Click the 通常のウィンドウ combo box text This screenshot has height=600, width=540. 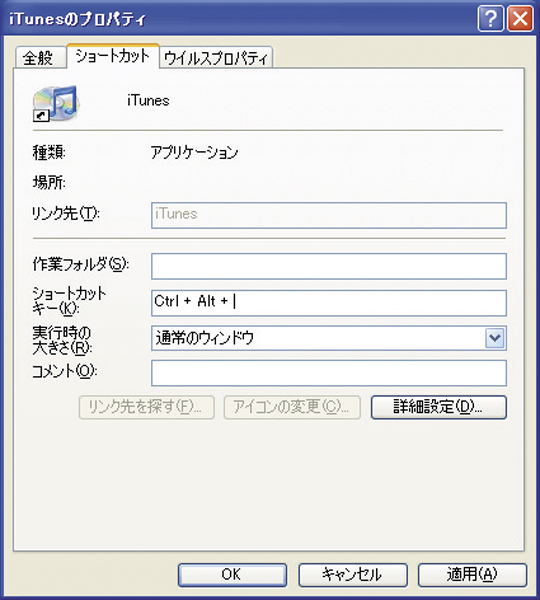205,338
